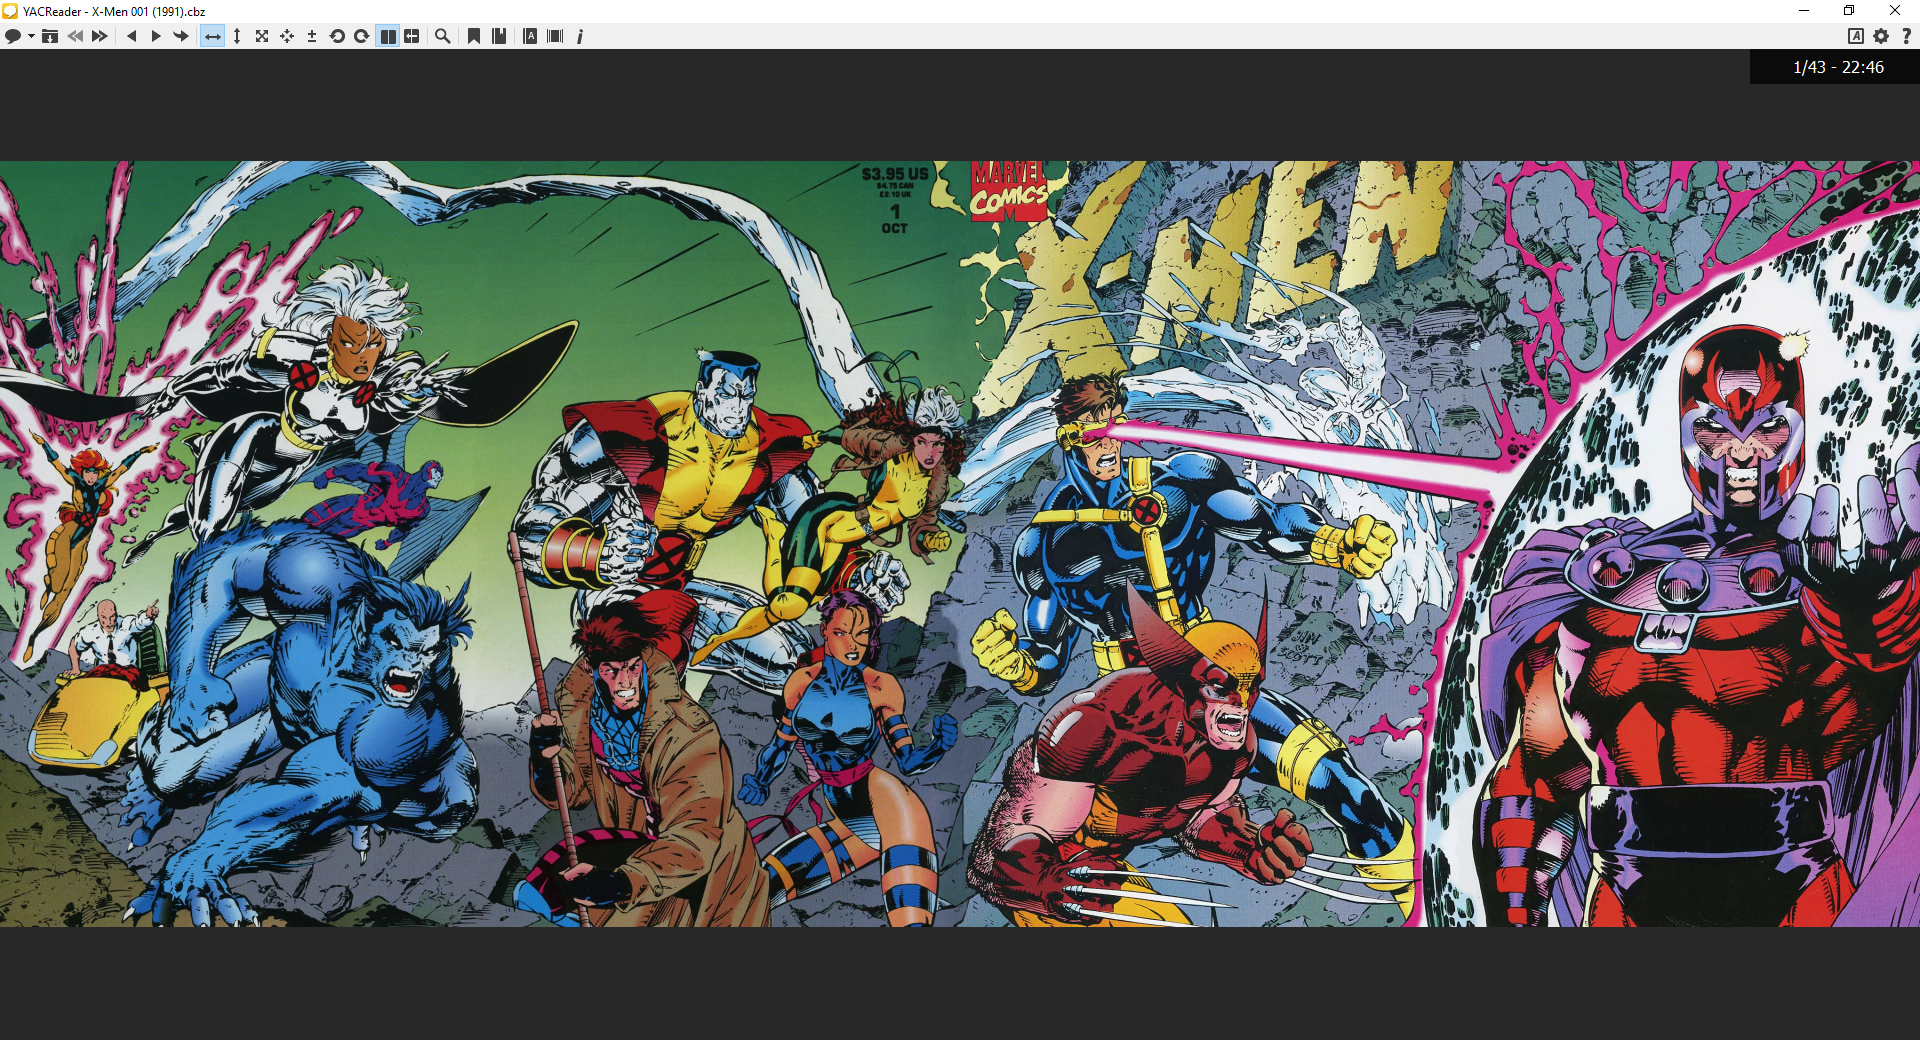1920x1040 pixels.
Task: Open a comic with the speech bubble icon
Action: tap(13, 36)
